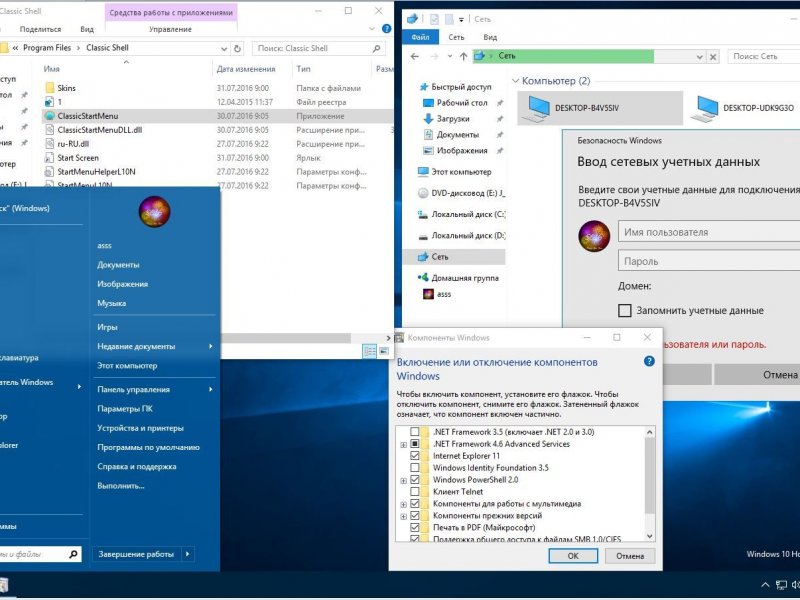The height and width of the screenshot is (600, 800).
Task: Open Недавние документы submenu in Start menu
Action: pos(154,346)
